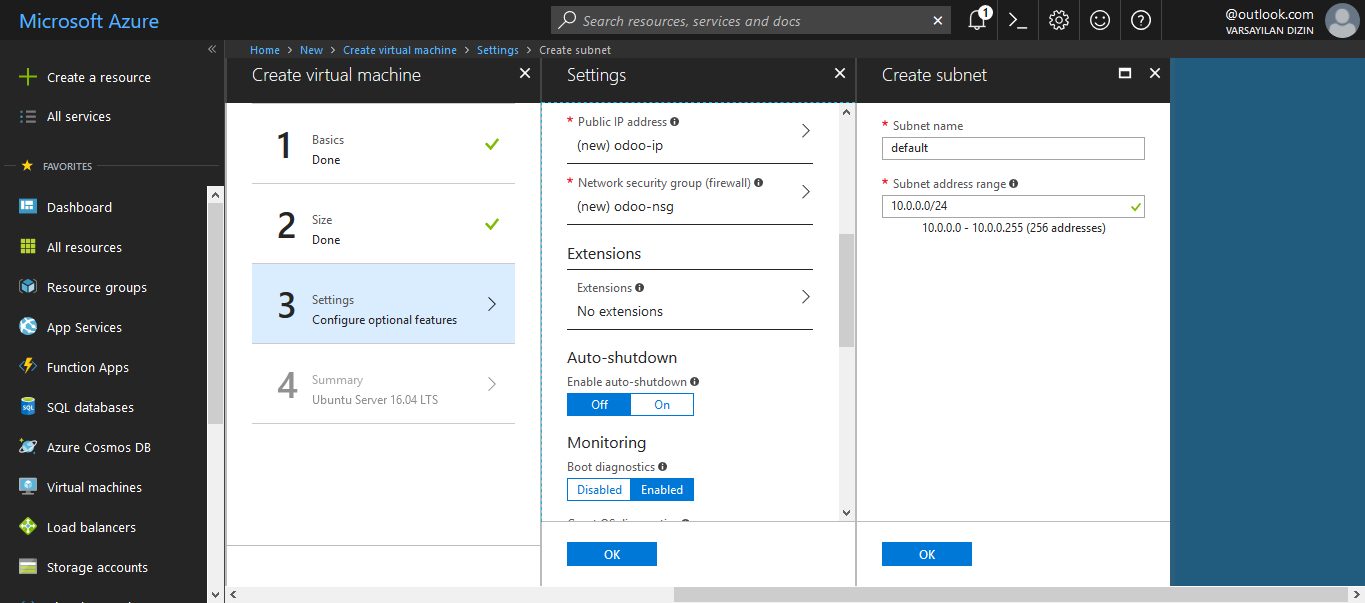Open the Extensions chevron row
The width and height of the screenshot is (1365, 603).
[x=805, y=297]
